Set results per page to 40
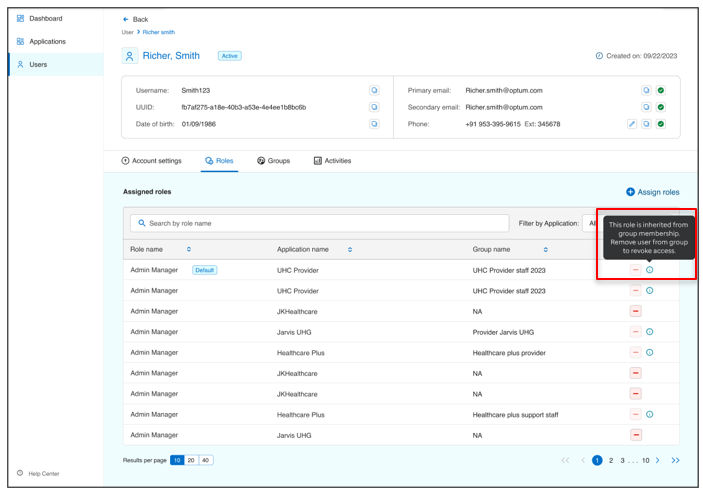This screenshot has height=493, width=703. tap(205, 460)
